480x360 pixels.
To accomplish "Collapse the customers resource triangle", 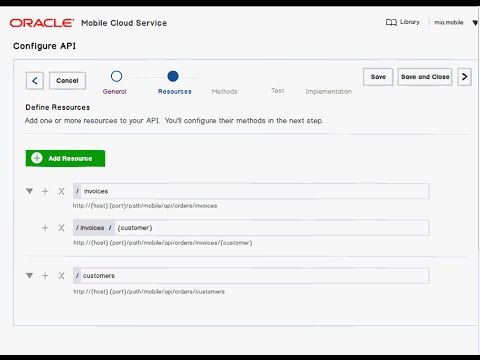I will point(29,276).
